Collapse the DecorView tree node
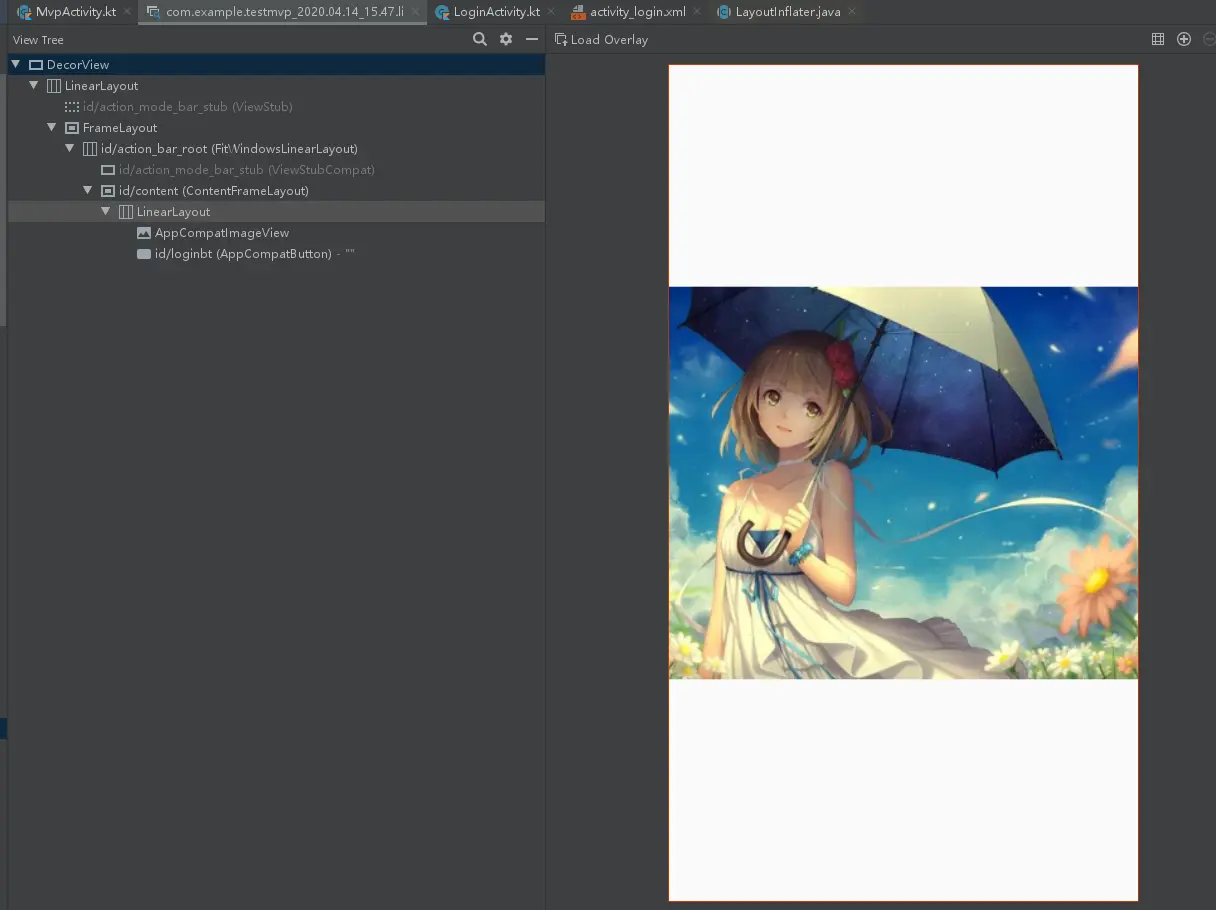Viewport: 1216px width, 910px height. tap(16, 64)
